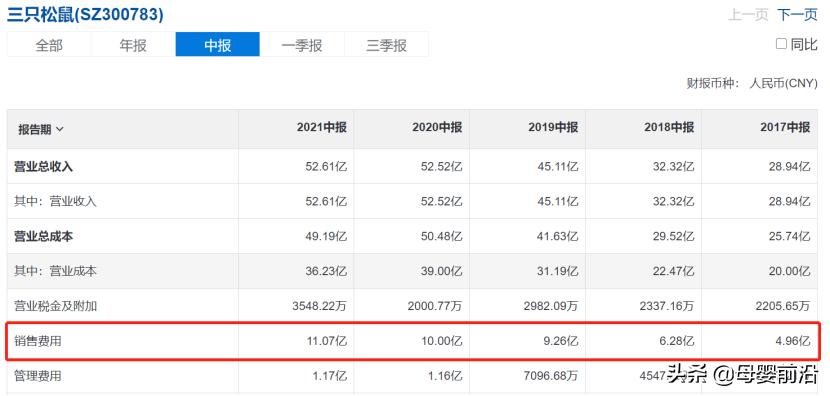The image size is (830, 396).
Task: Enable the 同比 checkbox
Action: (781, 44)
